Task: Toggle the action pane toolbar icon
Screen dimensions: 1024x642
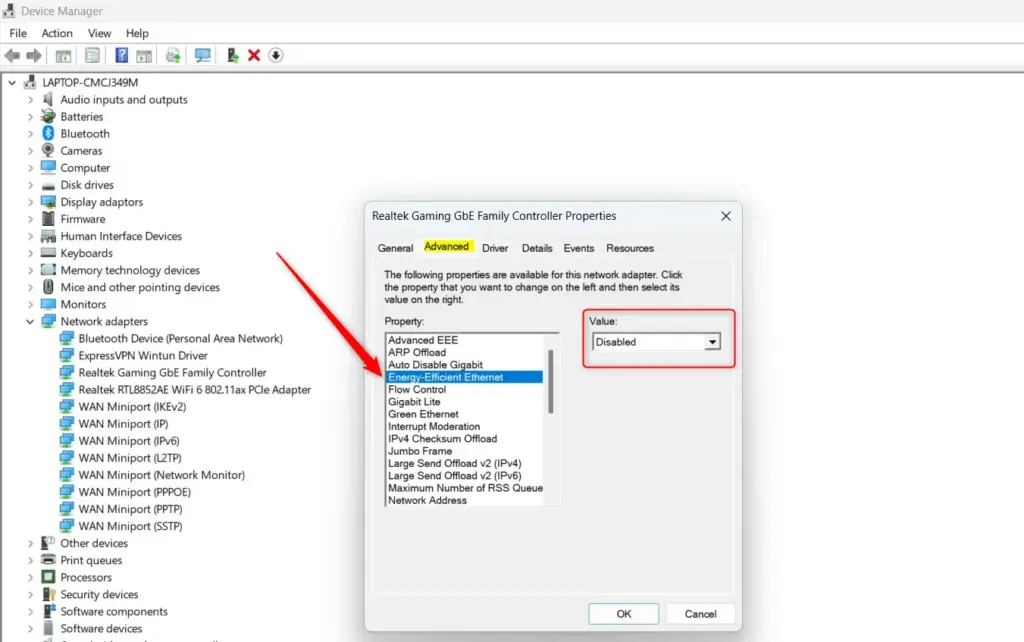Action: tap(144, 56)
